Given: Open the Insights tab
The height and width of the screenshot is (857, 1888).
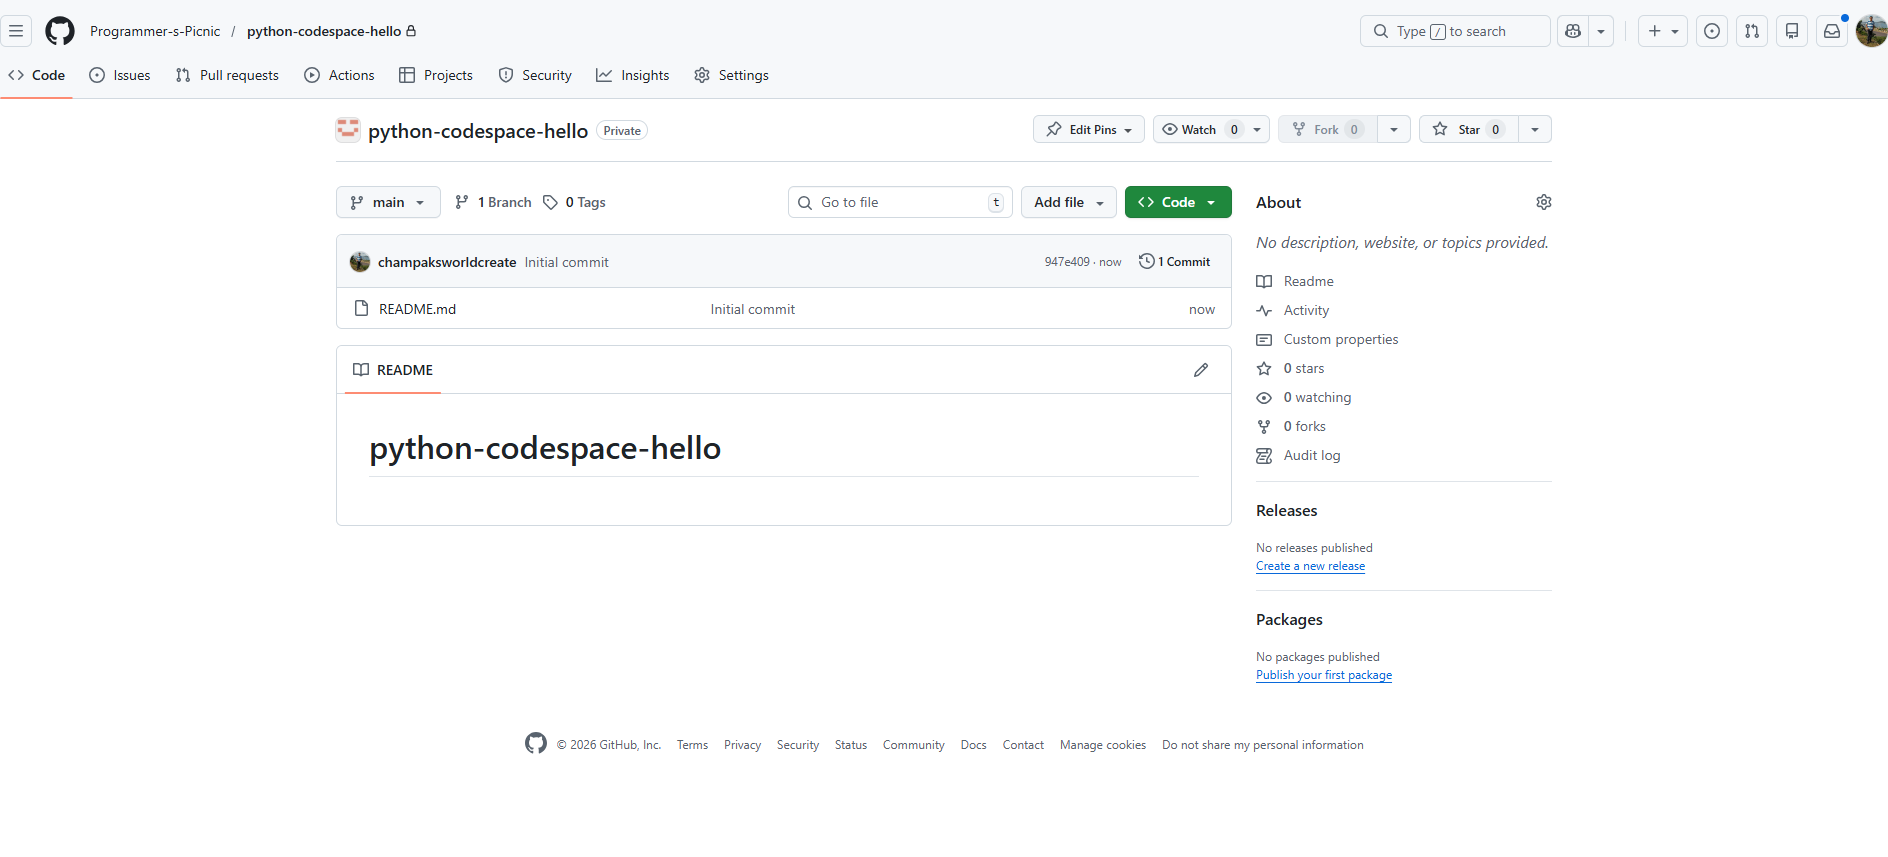Looking at the screenshot, I should (x=633, y=75).
